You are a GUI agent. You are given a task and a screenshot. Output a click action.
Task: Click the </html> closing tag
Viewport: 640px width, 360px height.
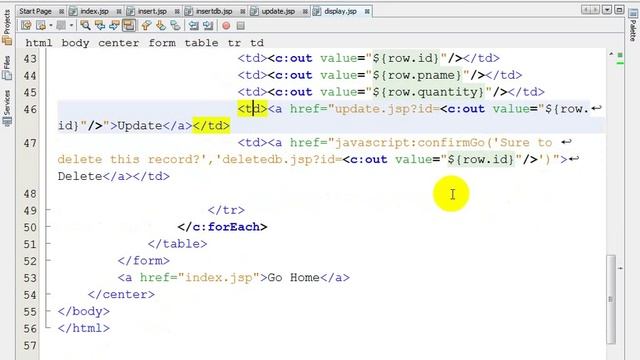coord(84,329)
